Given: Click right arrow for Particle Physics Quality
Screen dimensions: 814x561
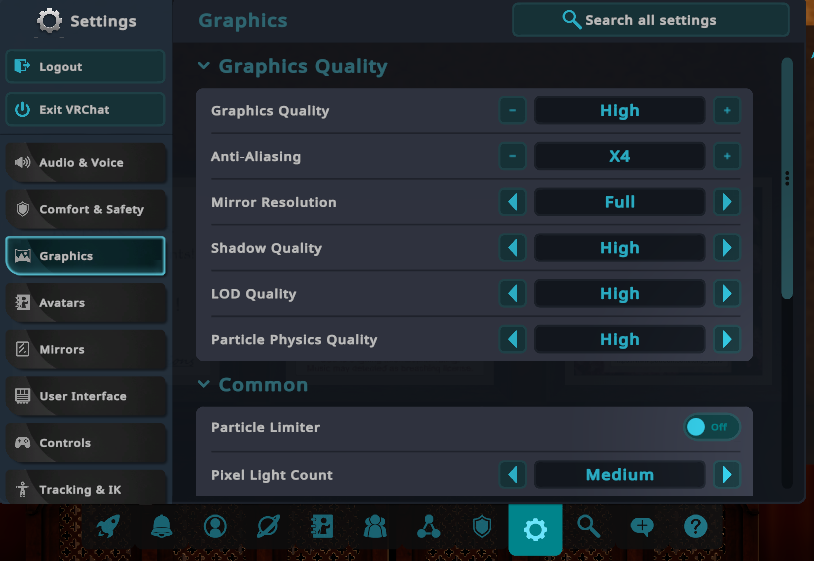Looking at the screenshot, I should [x=727, y=339].
